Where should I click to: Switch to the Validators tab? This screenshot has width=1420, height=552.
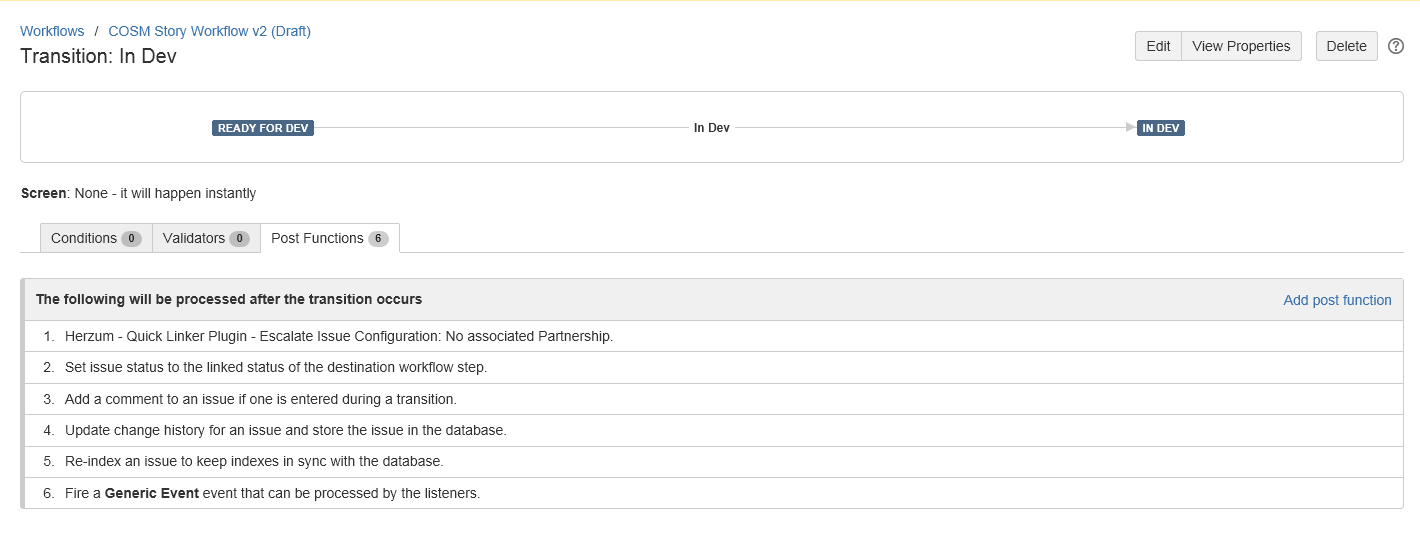(205, 238)
